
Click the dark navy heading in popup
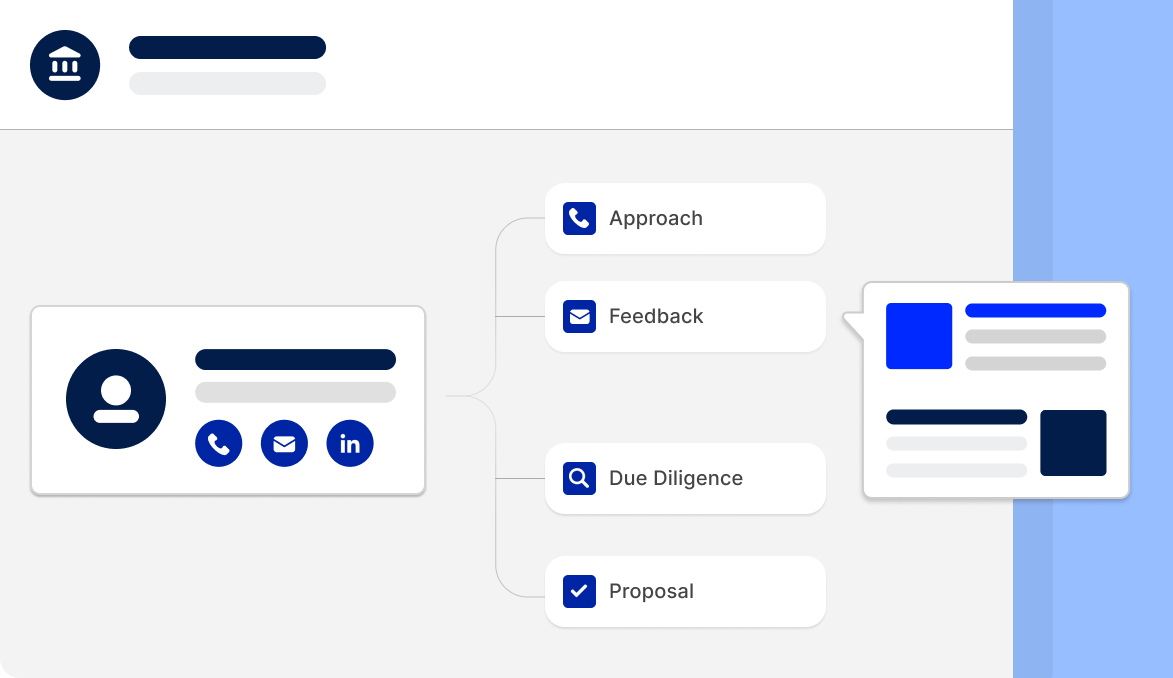[x=956, y=417]
